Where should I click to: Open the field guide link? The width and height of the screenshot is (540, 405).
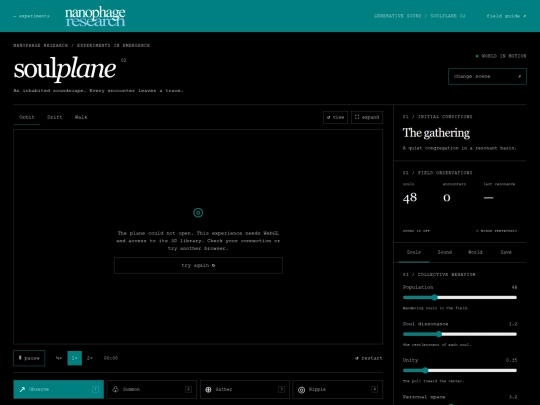(x=506, y=16)
